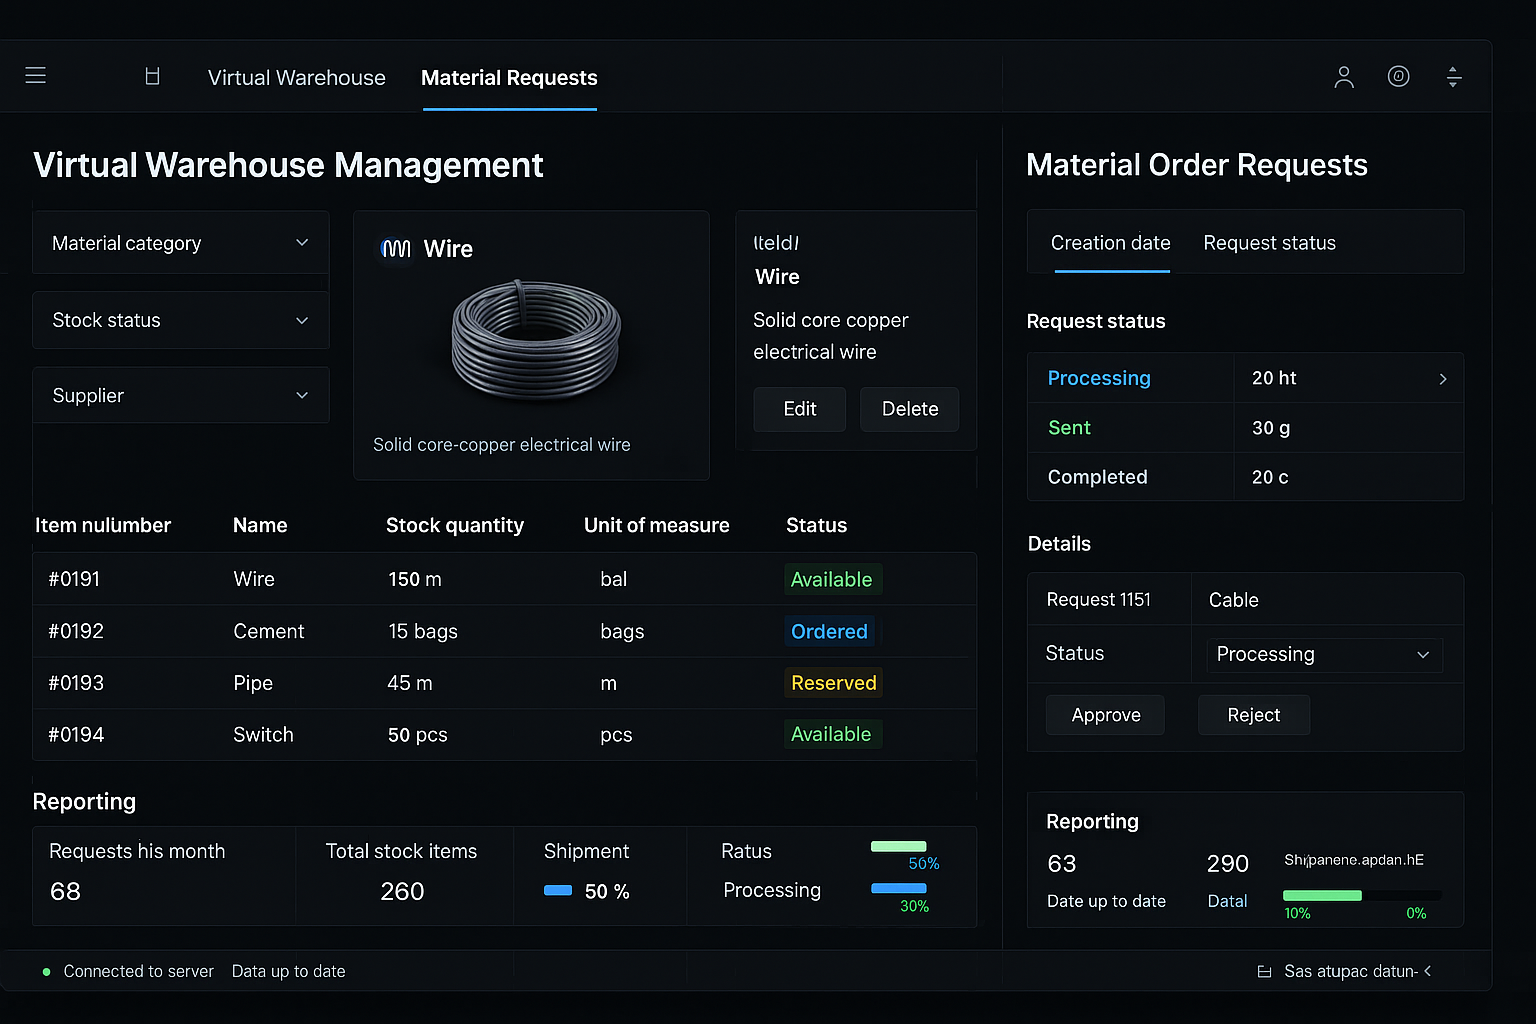Screen dimensions: 1536x1024
Task: Open the user profile icon
Action: (1343, 77)
